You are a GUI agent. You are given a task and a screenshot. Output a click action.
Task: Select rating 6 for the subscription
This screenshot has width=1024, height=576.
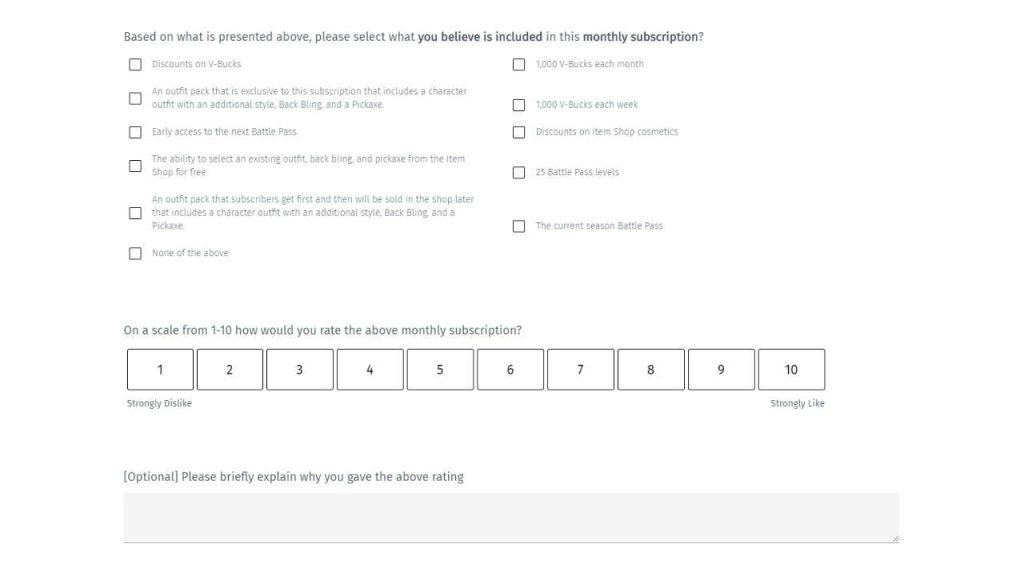pos(510,370)
